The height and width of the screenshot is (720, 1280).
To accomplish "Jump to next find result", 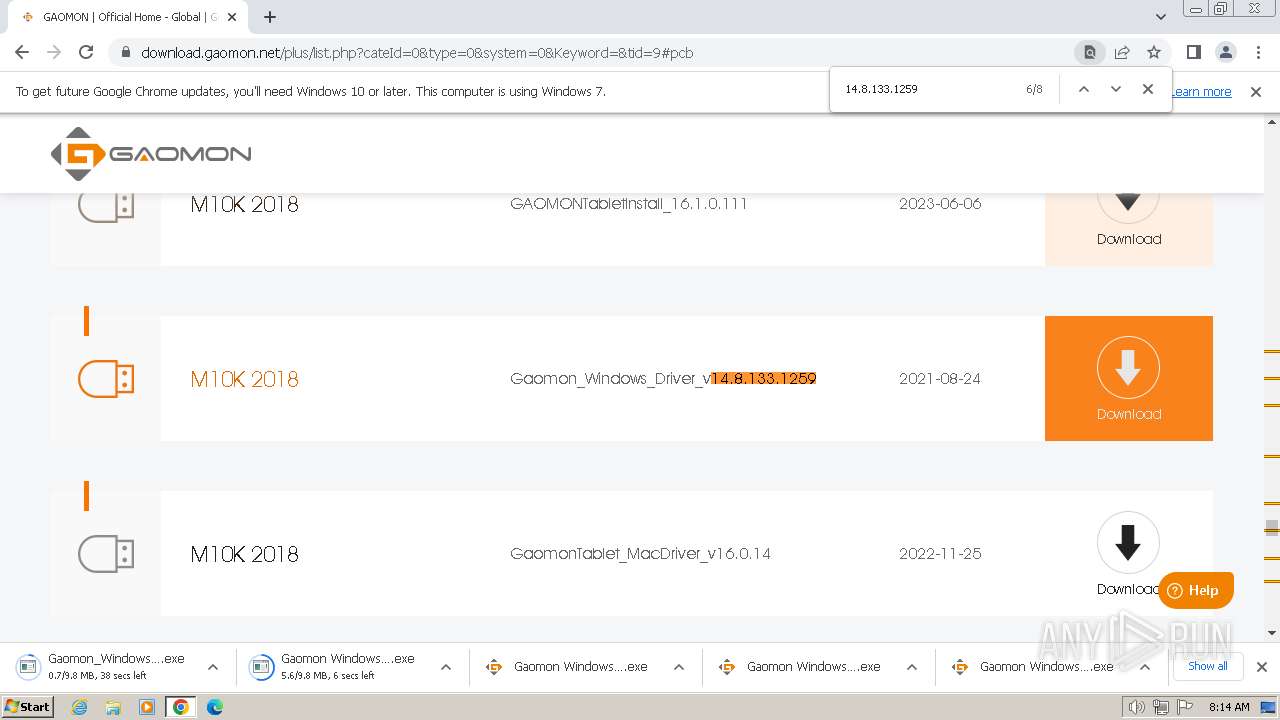I will click(1116, 89).
